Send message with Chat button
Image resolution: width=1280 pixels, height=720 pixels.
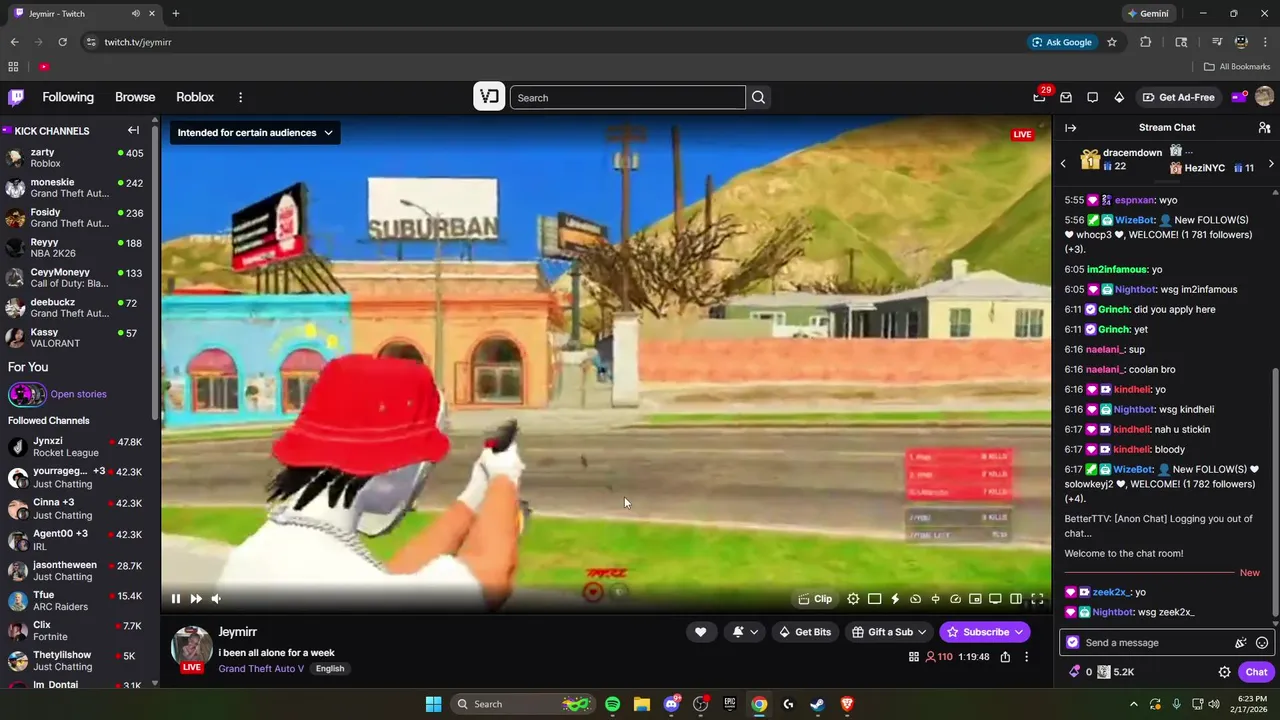coord(1257,672)
